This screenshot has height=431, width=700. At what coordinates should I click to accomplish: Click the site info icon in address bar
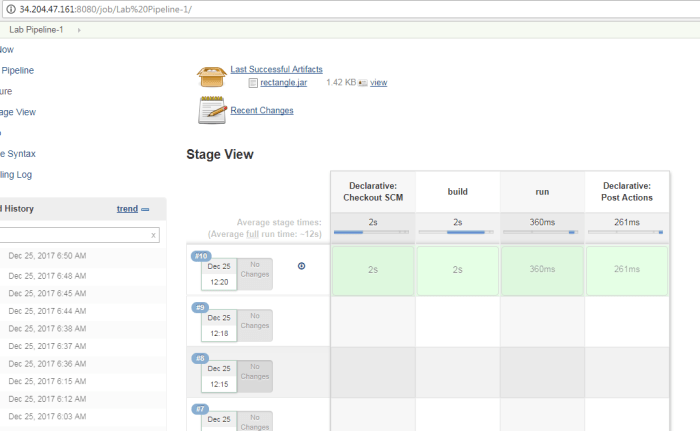coord(9,9)
